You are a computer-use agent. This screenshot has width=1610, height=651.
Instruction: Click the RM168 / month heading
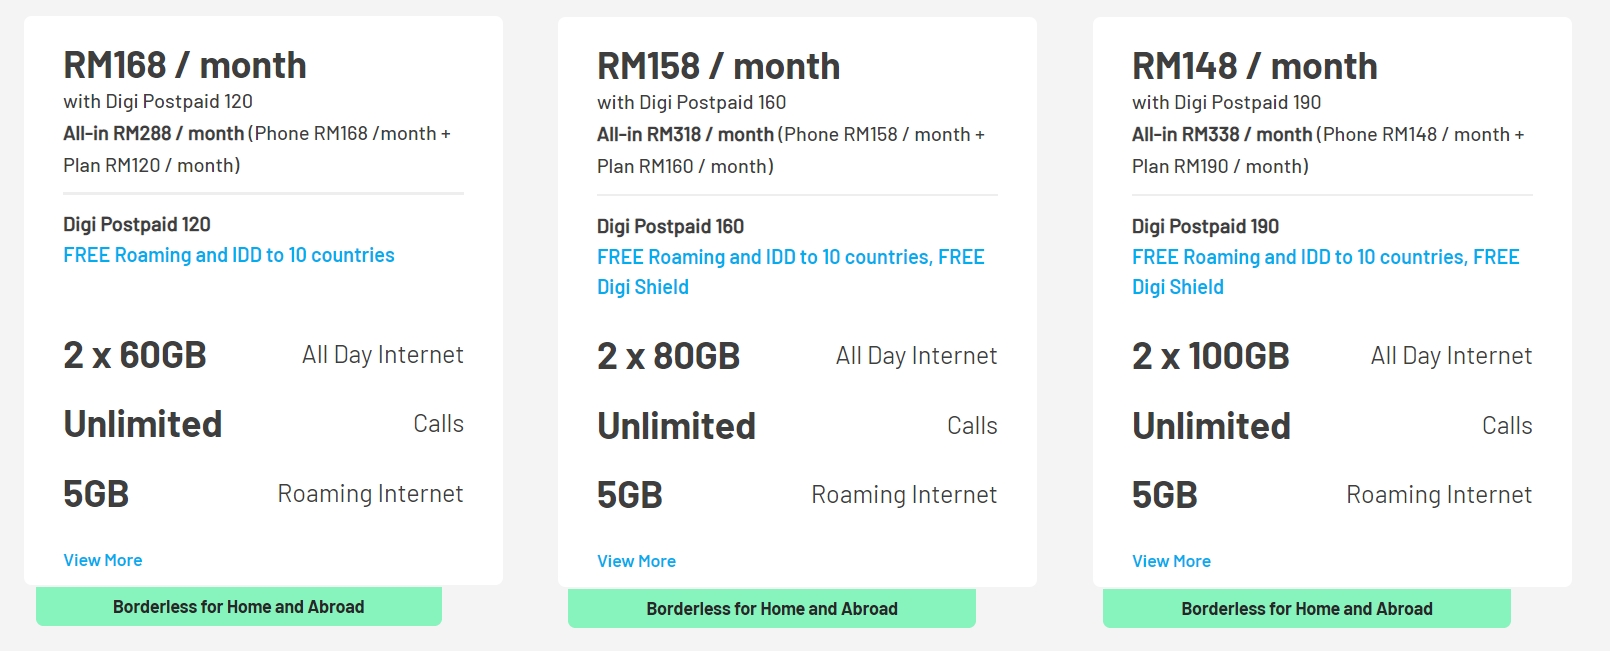[185, 66]
